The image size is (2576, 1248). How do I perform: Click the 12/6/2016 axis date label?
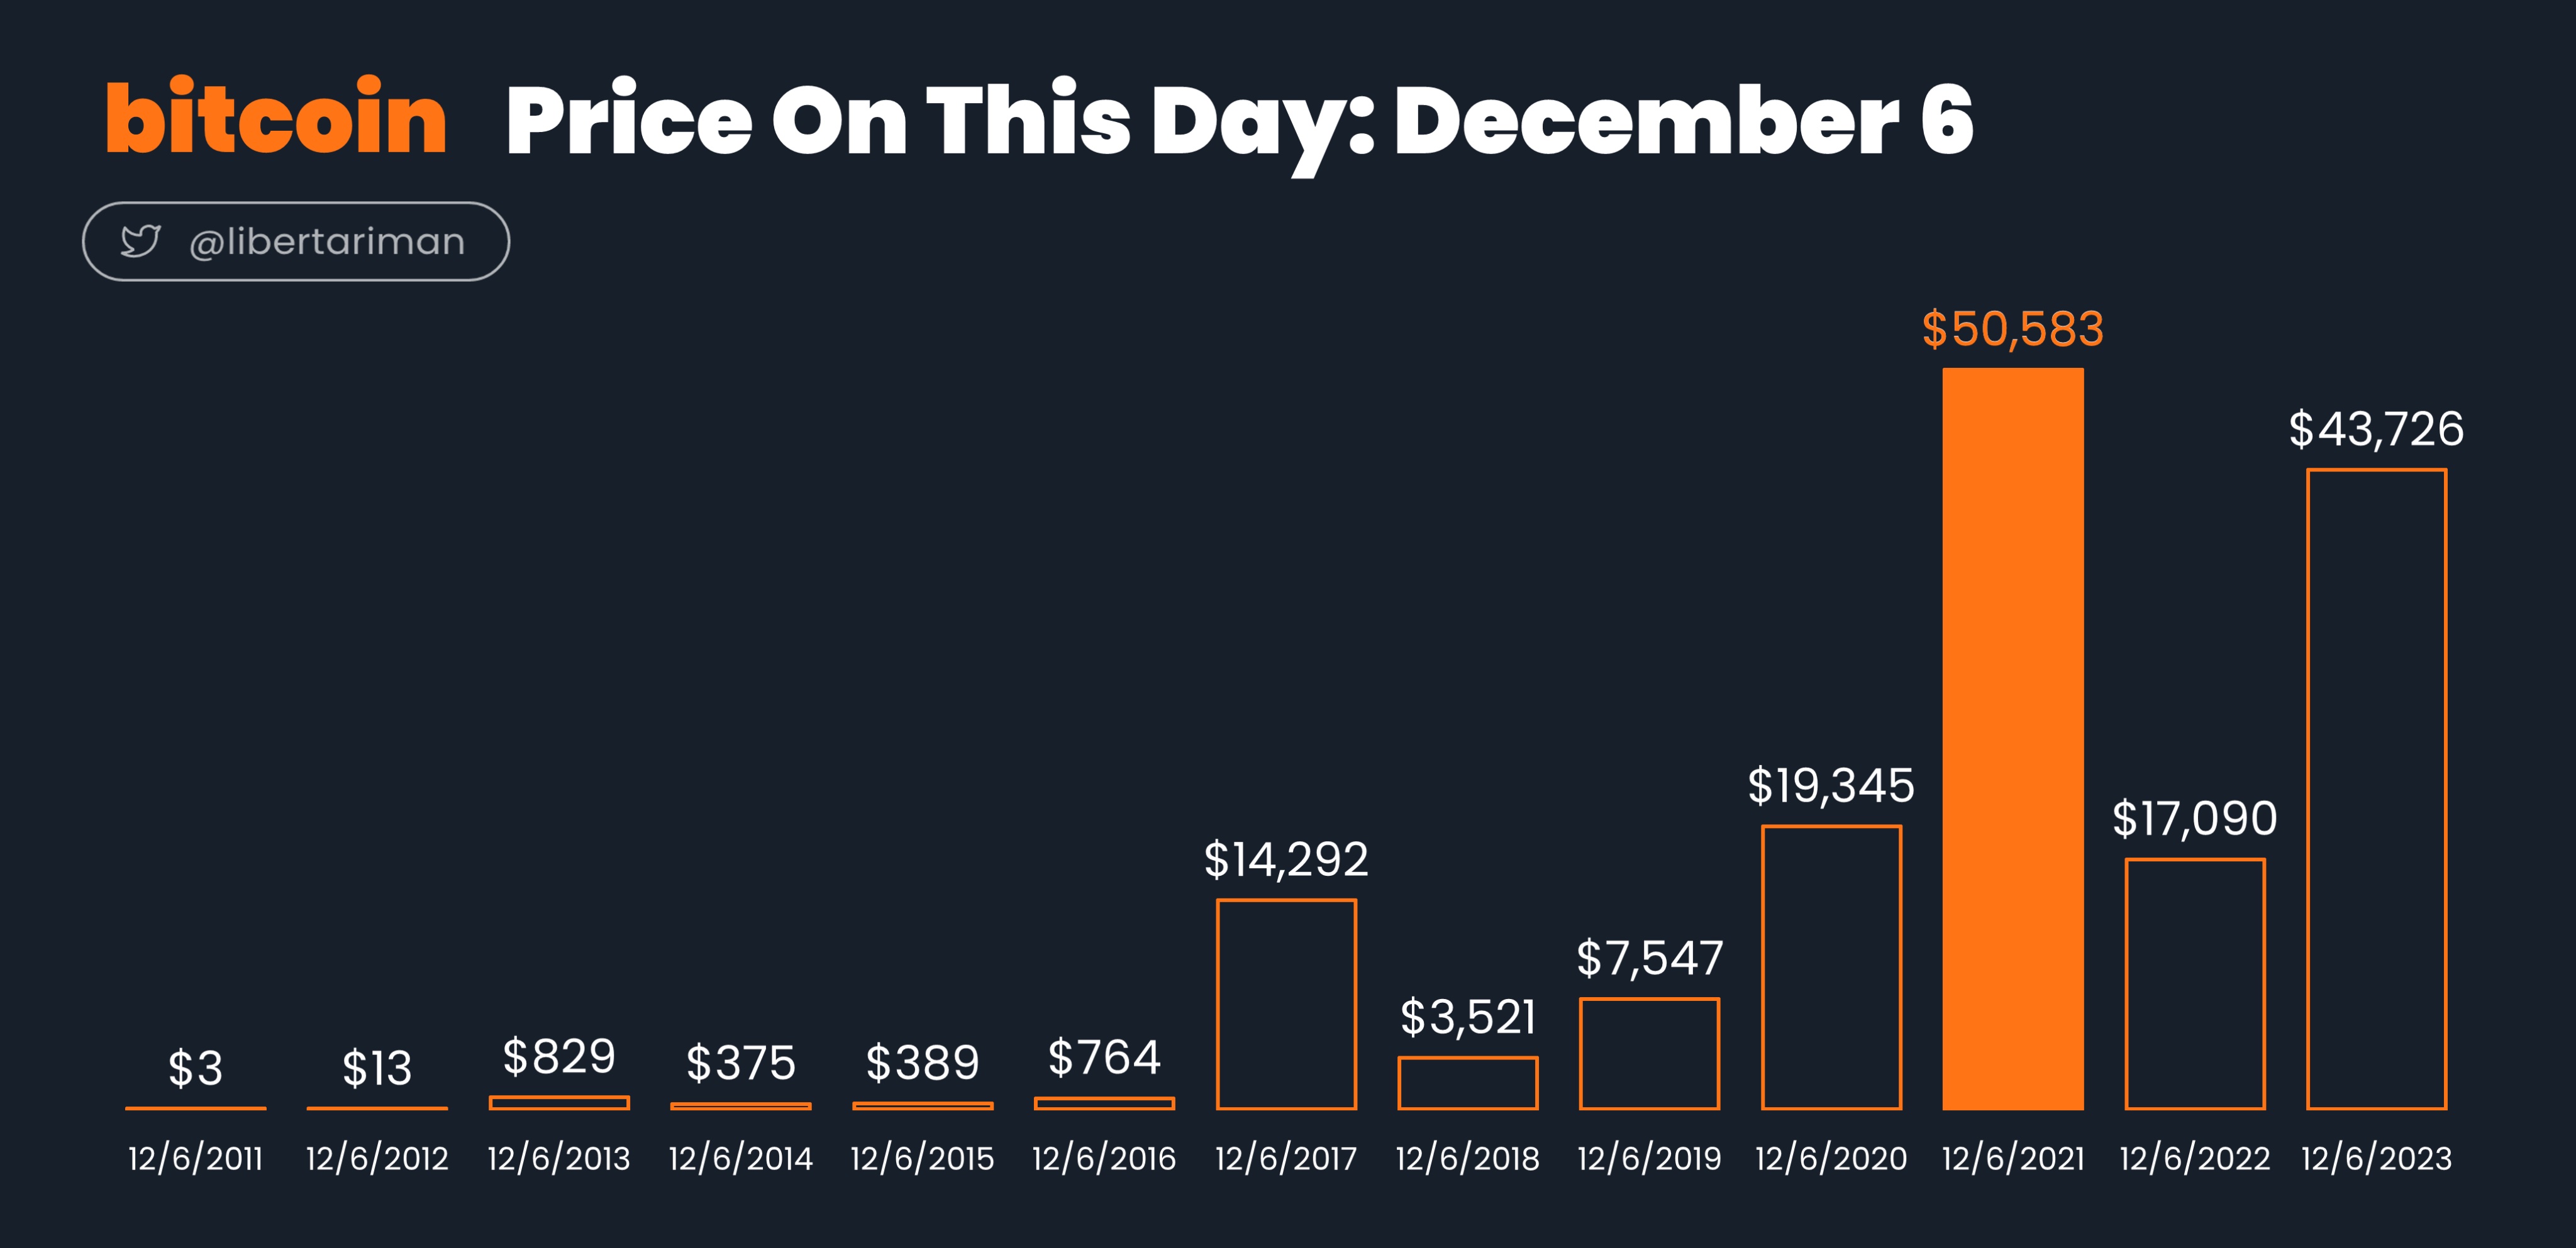point(1104,1159)
